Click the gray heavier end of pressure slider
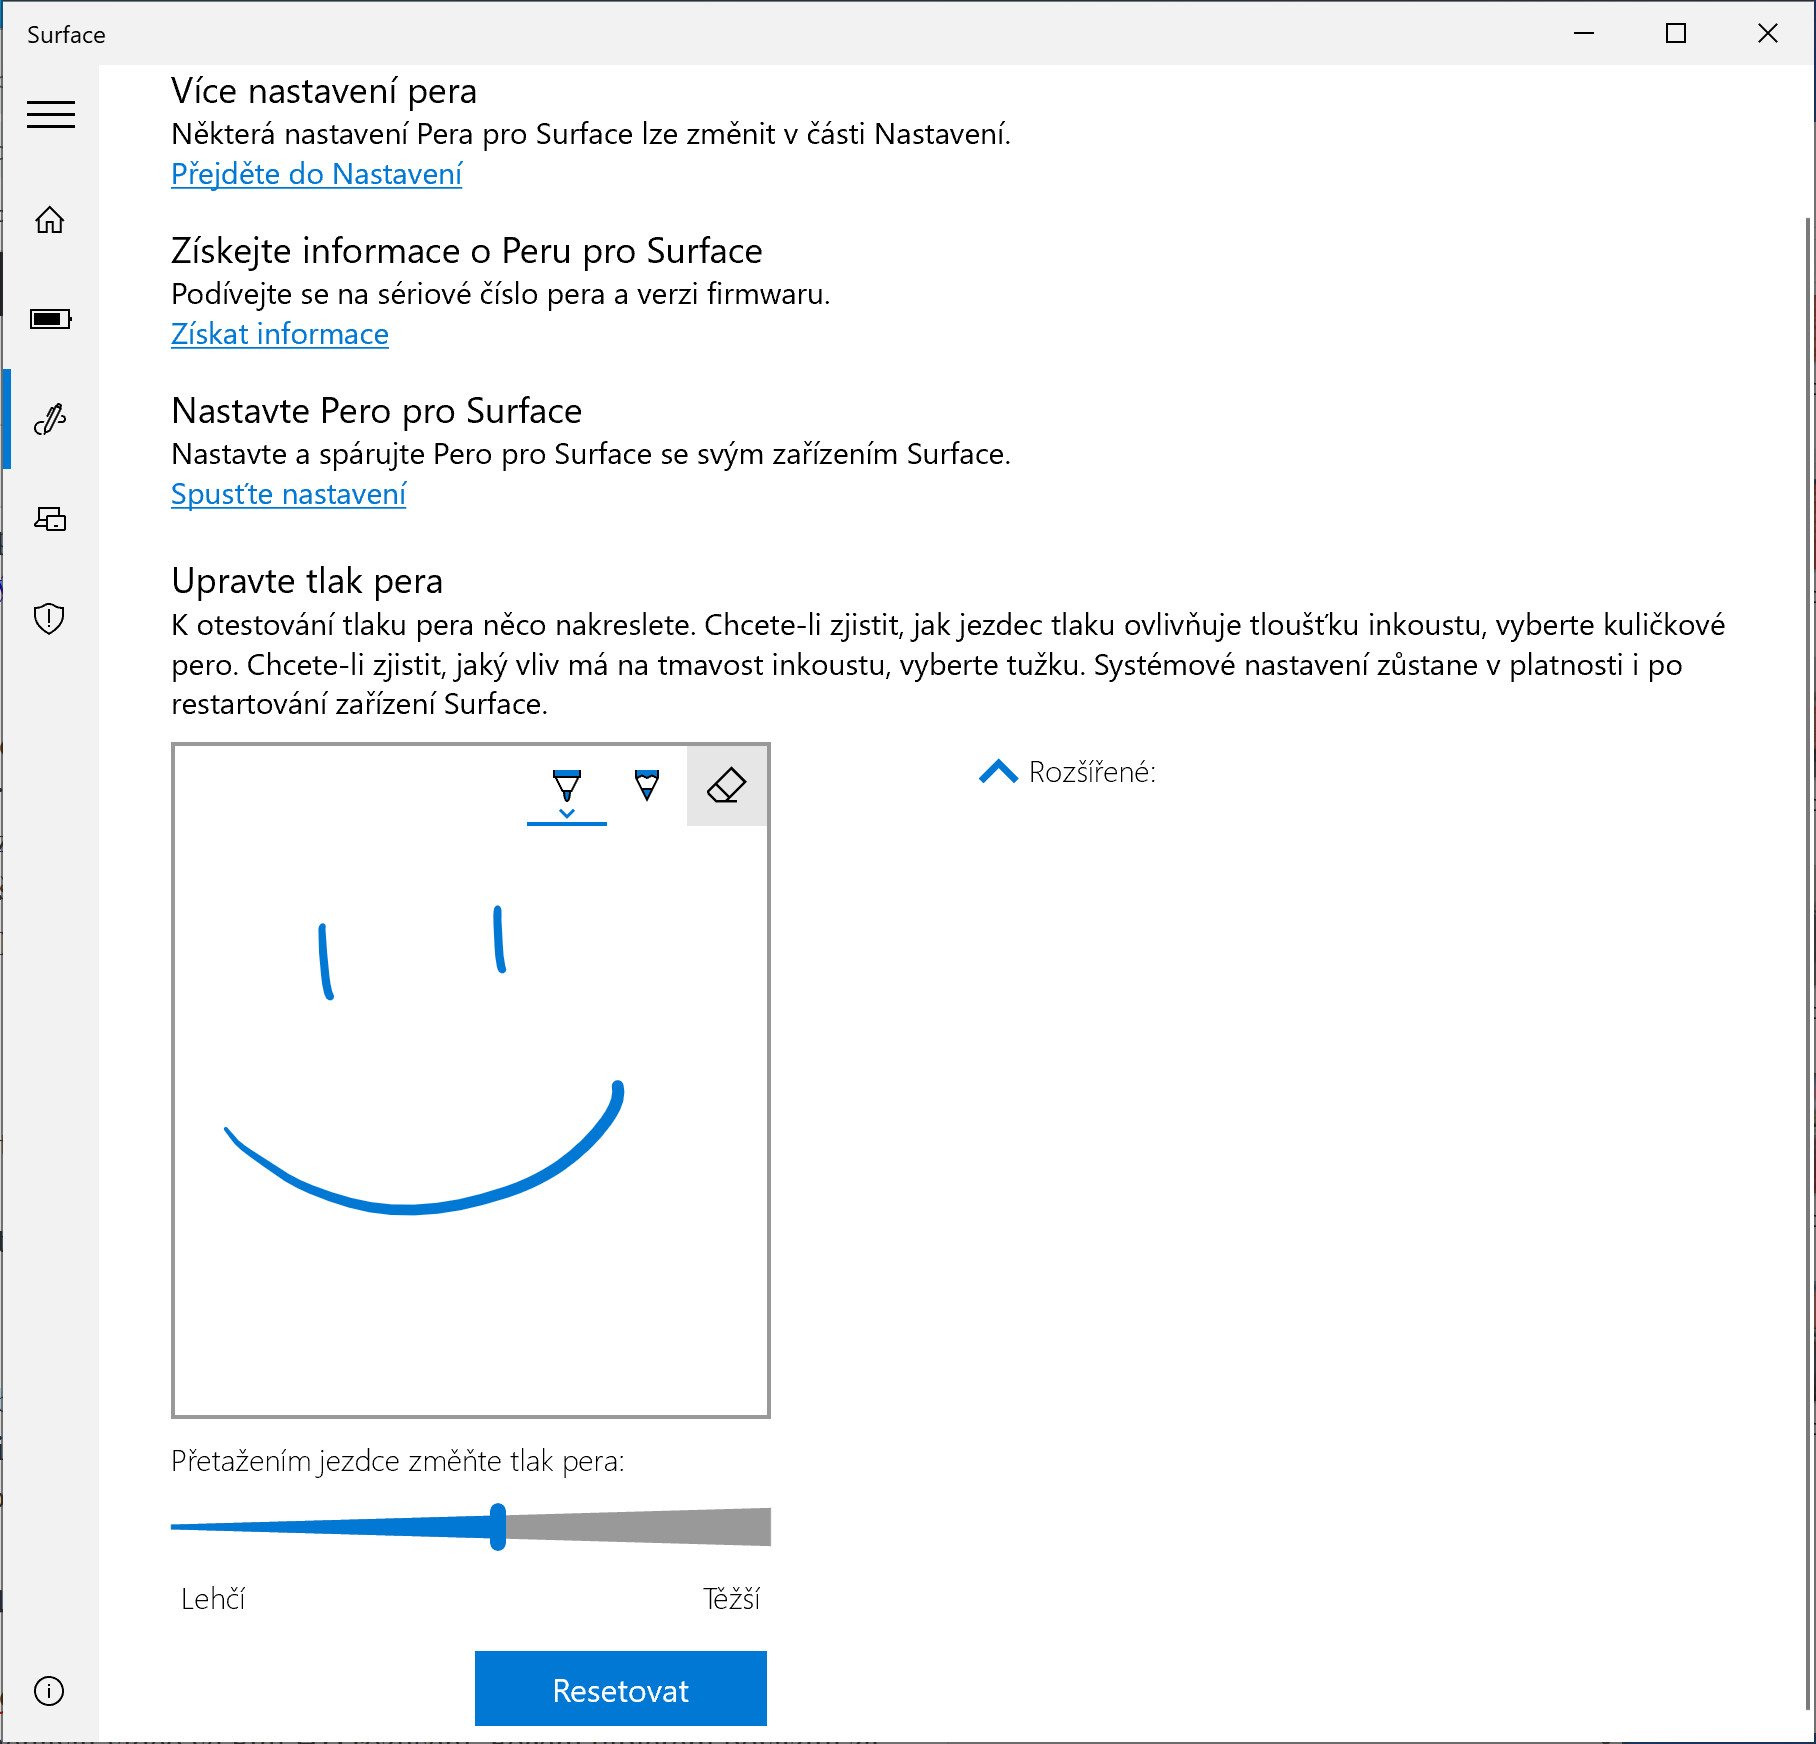The image size is (1816, 1744). (638, 1527)
